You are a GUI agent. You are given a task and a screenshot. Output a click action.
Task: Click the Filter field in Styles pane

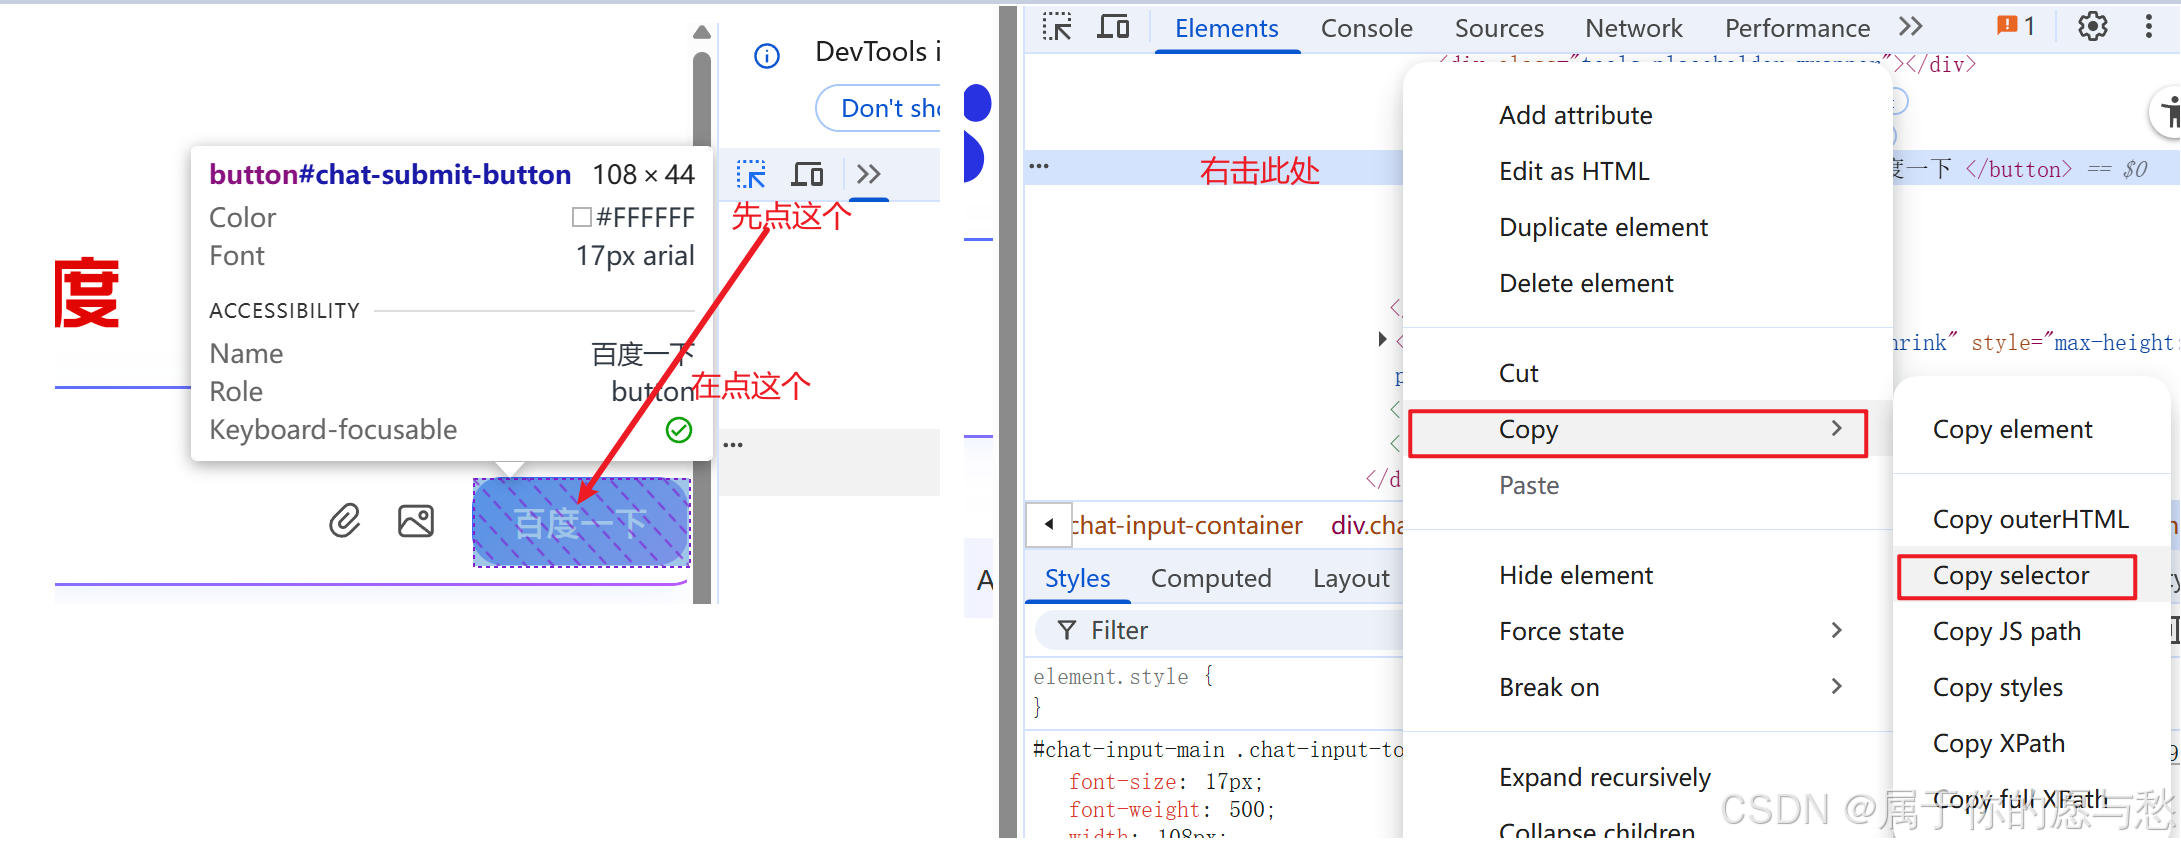[x=1220, y=630]
